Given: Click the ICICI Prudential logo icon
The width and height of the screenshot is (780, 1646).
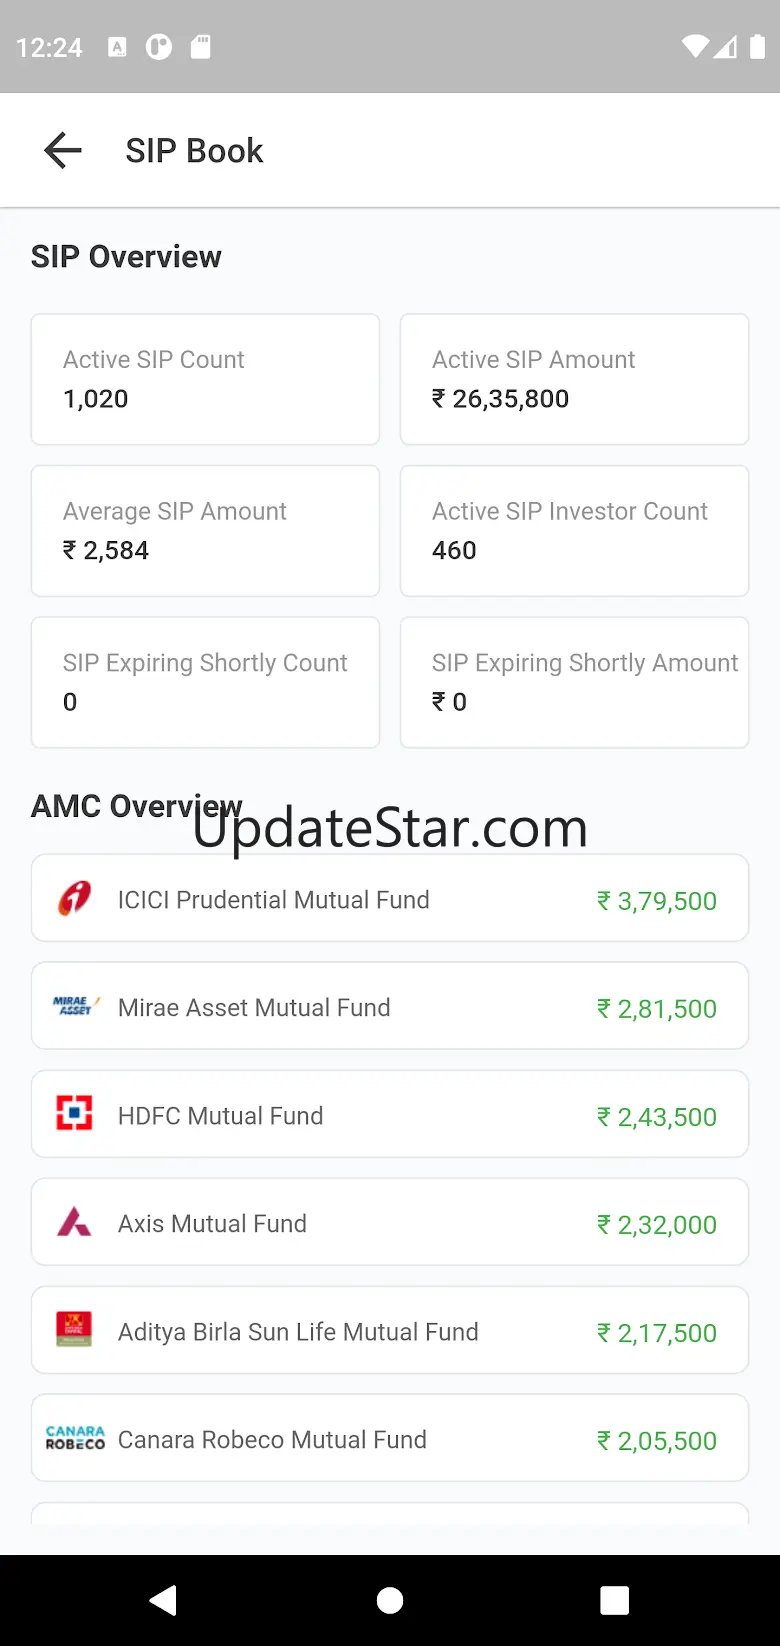Looking at the screenshot, I should 74,898.
